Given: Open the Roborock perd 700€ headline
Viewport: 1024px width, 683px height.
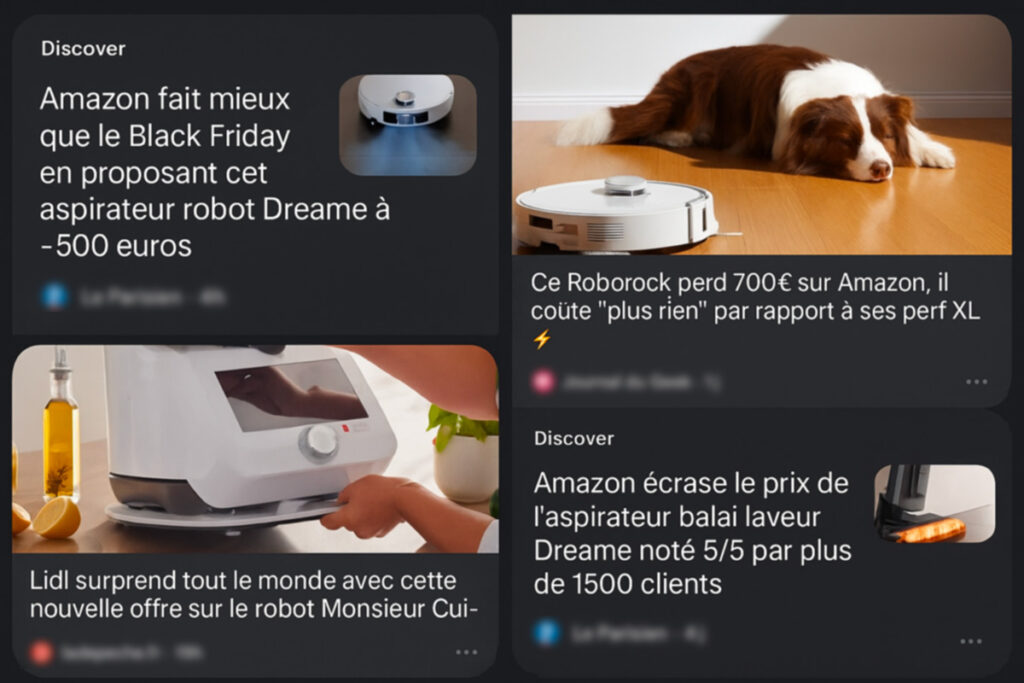Looking at the screenshot, I should [755, 296].
